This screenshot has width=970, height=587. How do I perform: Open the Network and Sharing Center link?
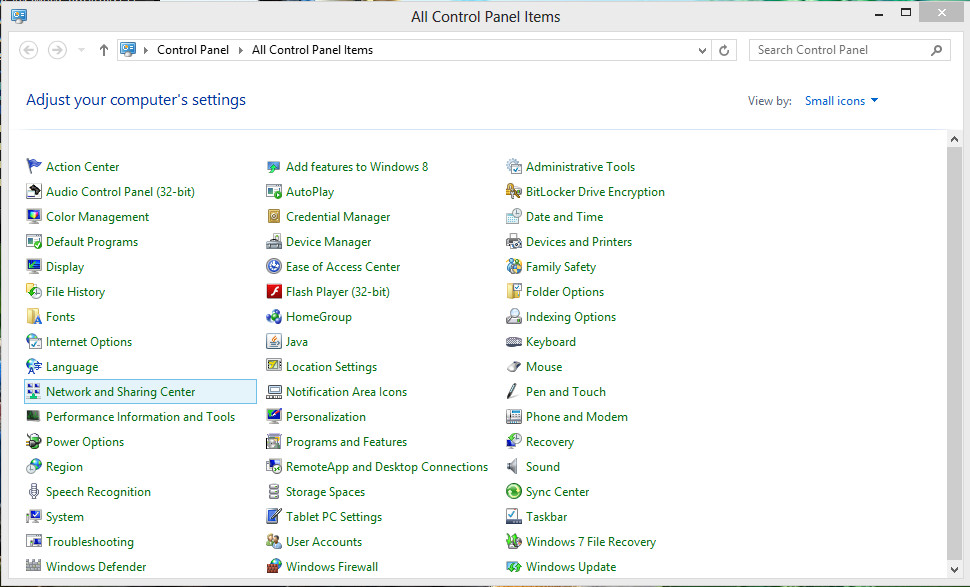[120, 392]
